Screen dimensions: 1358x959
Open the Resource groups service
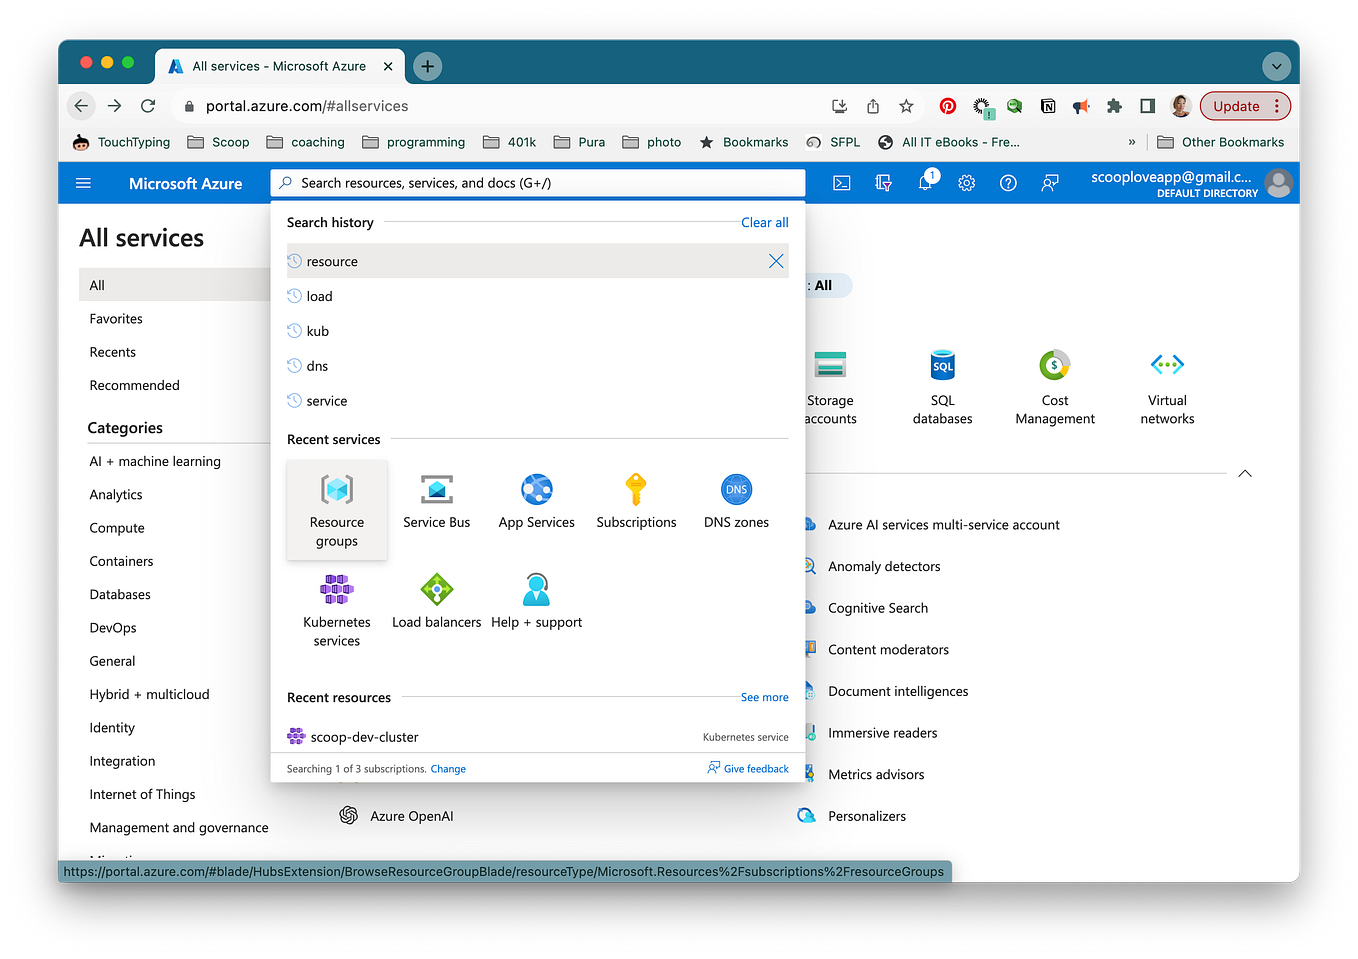336,510
